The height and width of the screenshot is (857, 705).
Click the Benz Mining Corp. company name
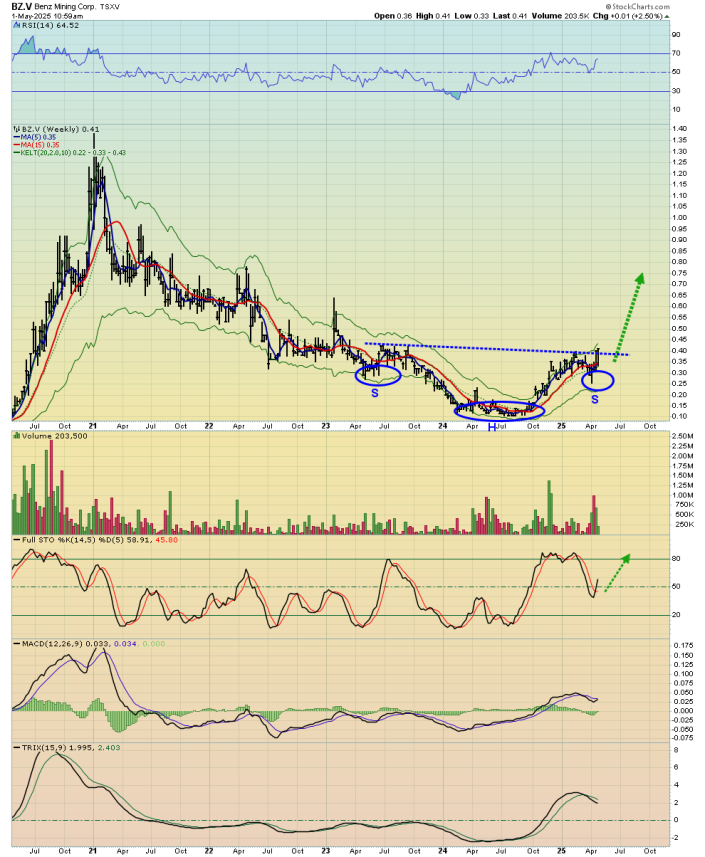coord(65,7)
